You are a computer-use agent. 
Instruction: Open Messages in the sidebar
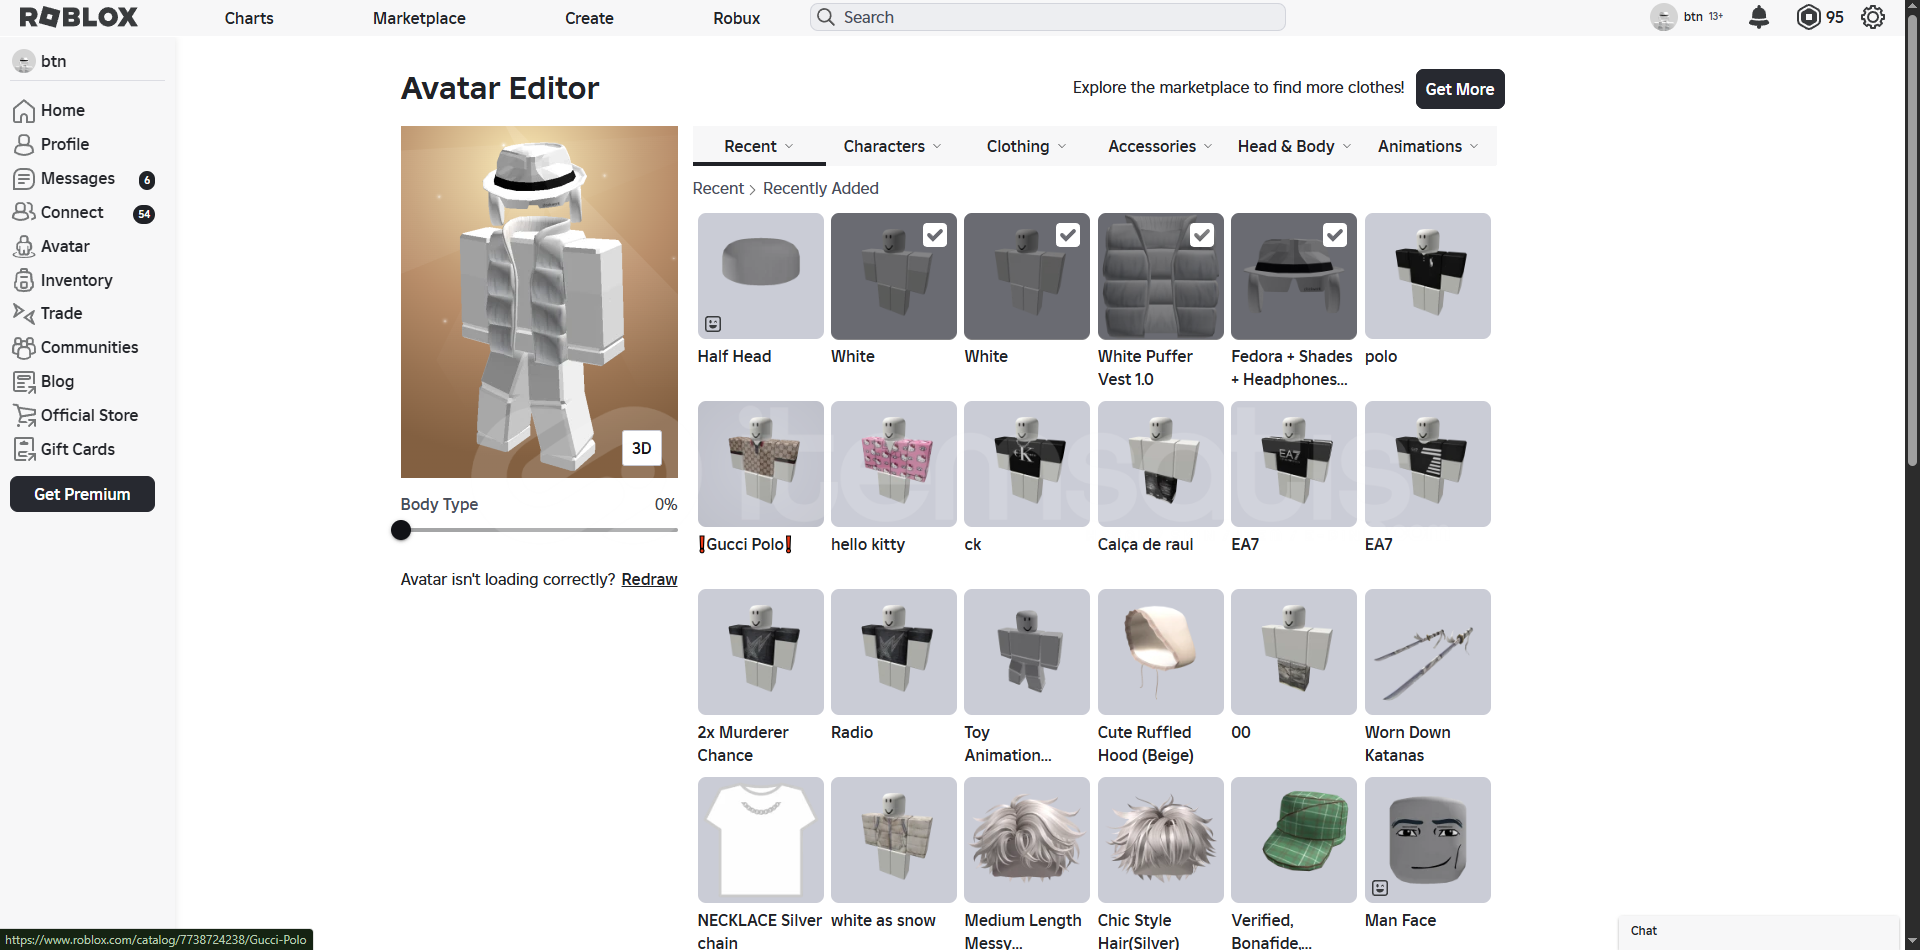[77, 178]
